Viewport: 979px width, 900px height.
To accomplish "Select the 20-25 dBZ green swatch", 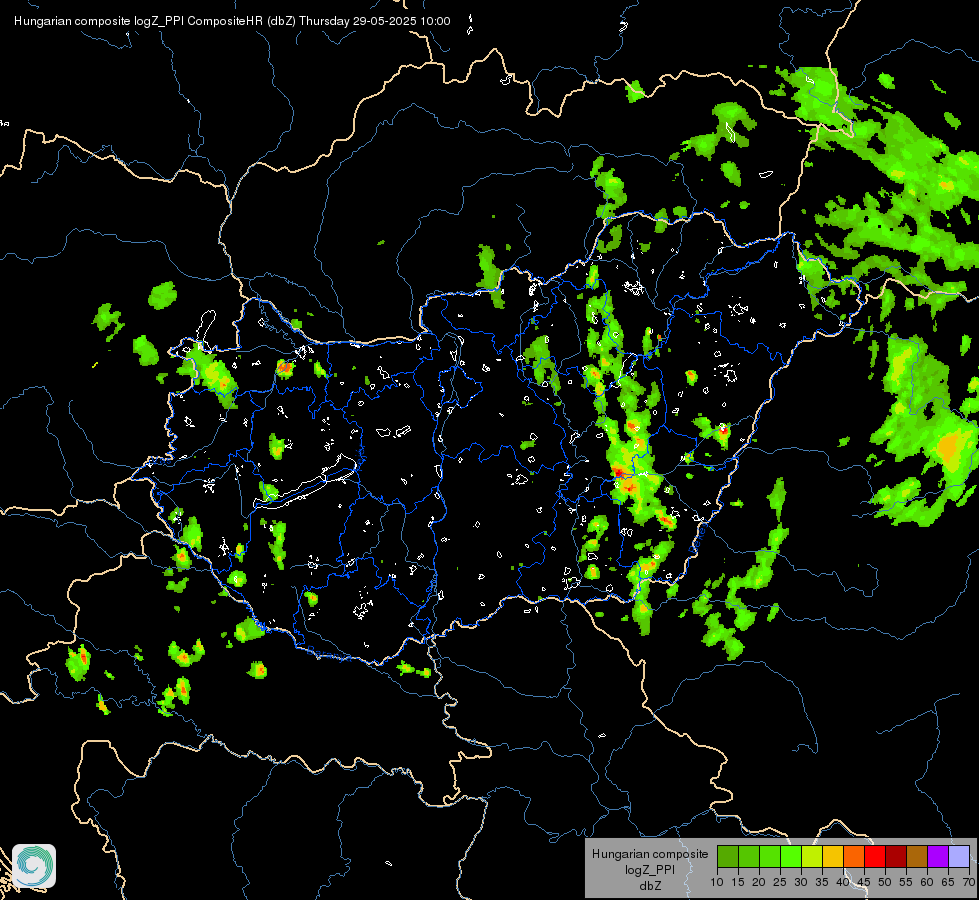I will [770, 856].
